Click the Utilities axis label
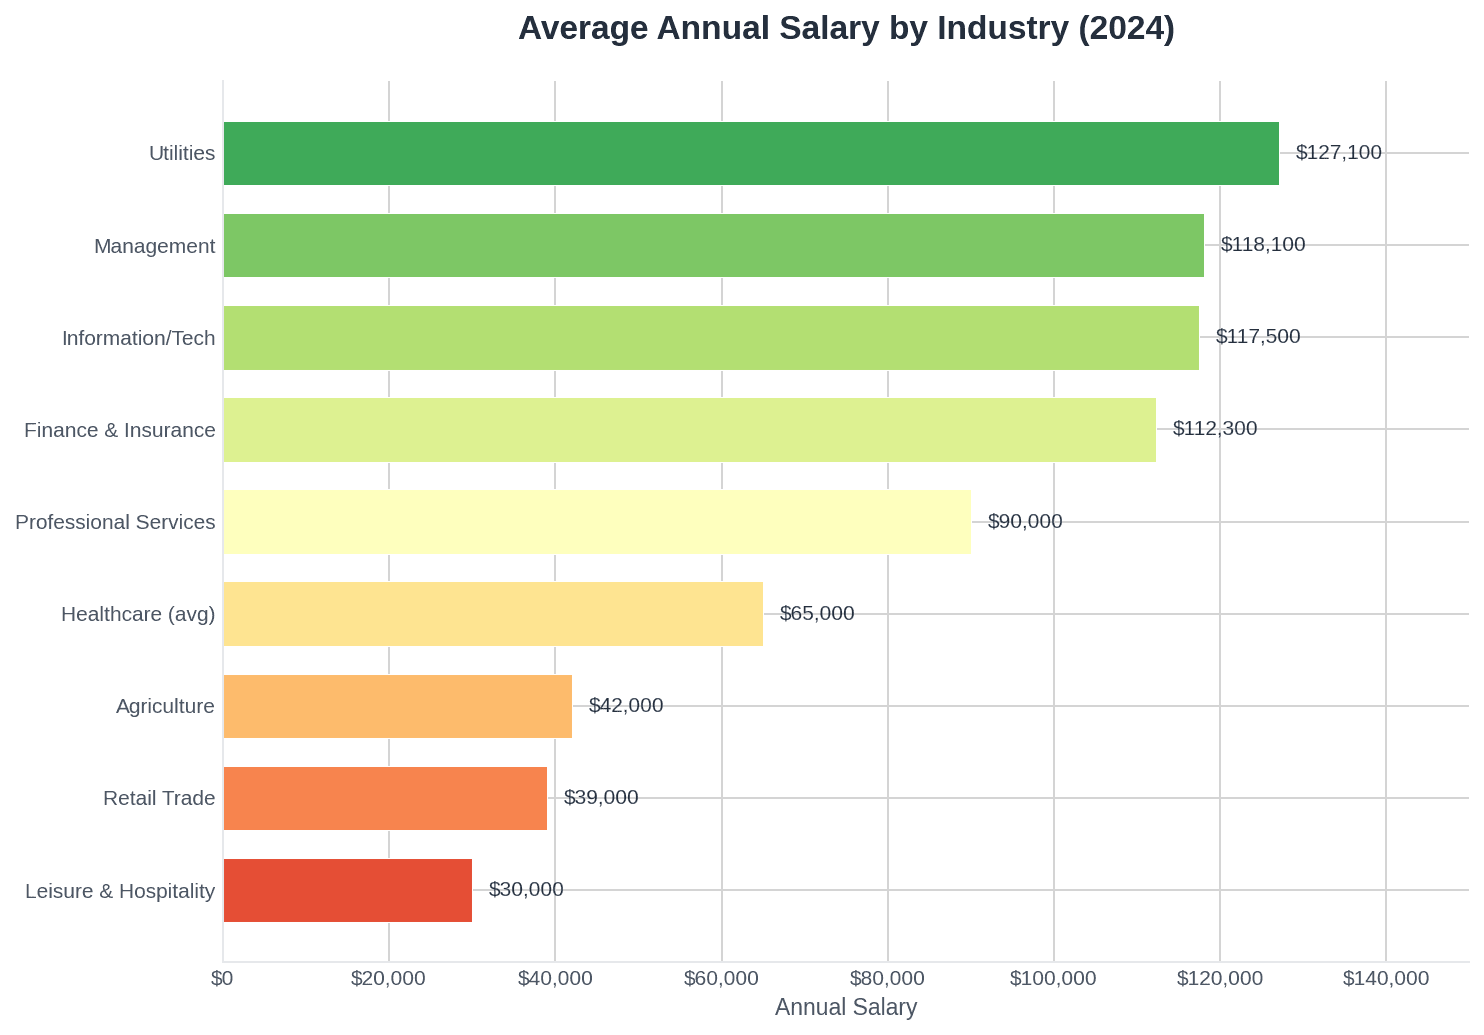Screen dimensions: 1484x1035 click(182, 153)
